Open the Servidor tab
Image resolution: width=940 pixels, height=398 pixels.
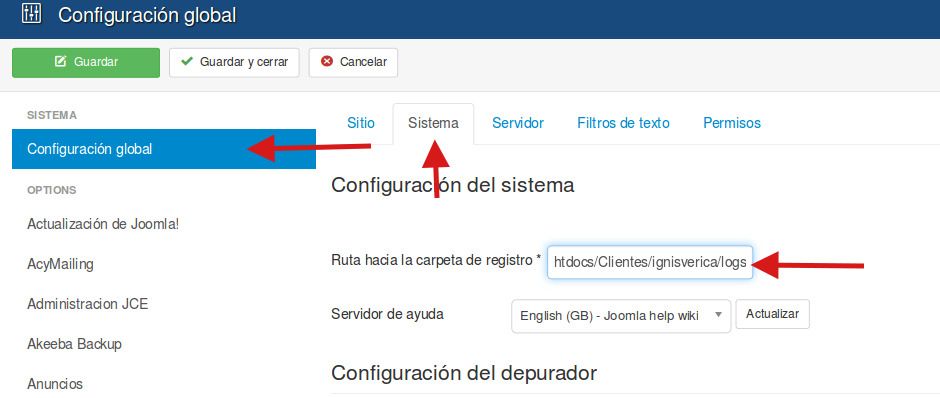pos(518,123)
